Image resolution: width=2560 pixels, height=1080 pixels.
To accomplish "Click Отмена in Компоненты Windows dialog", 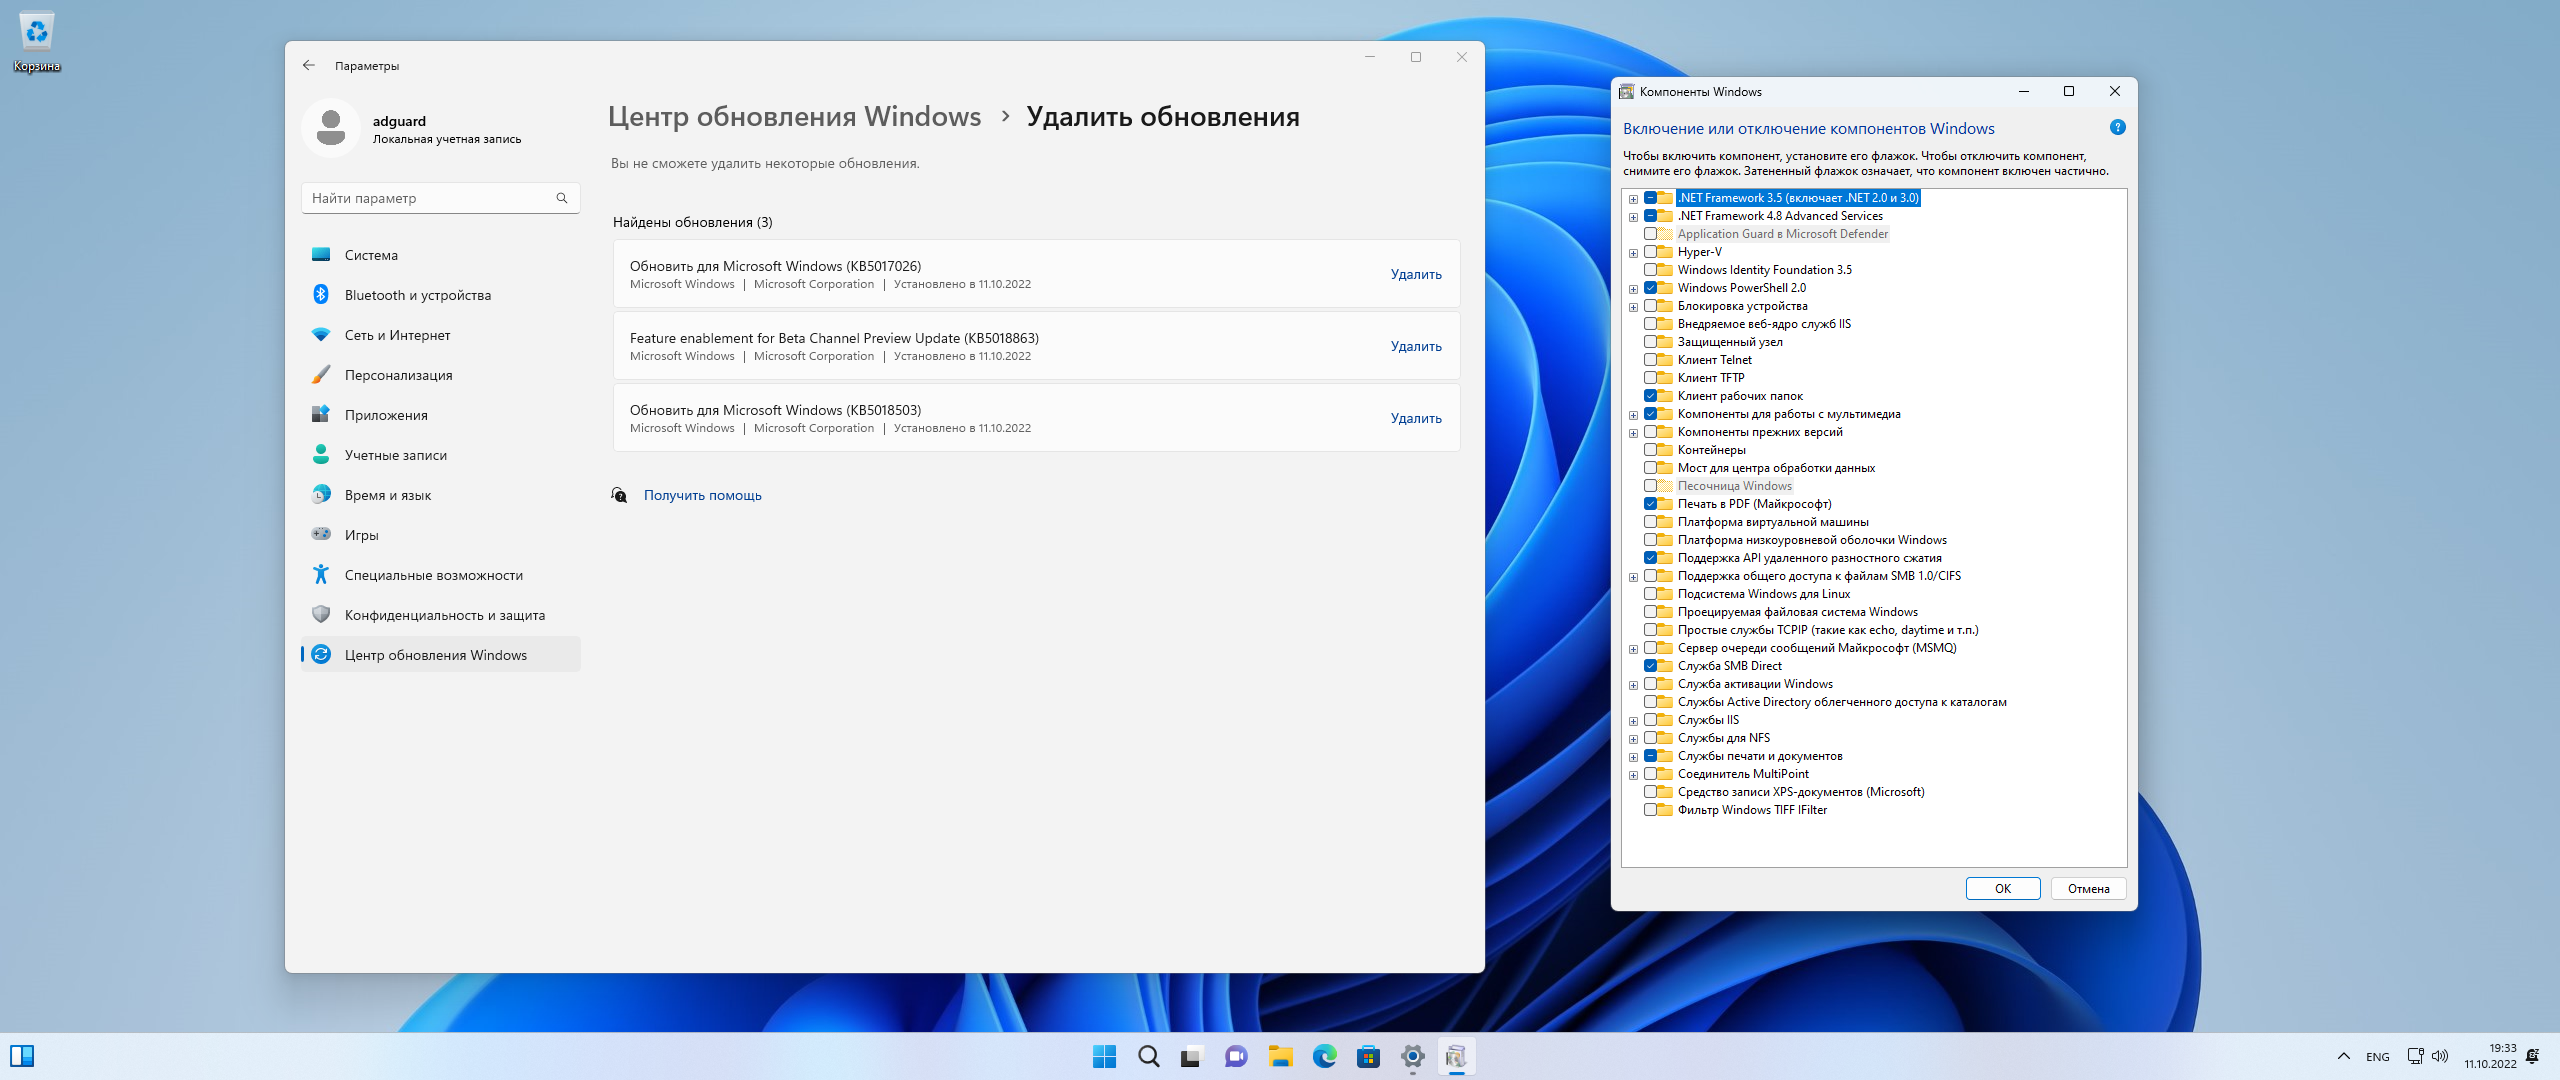I will coord(2088,888).
